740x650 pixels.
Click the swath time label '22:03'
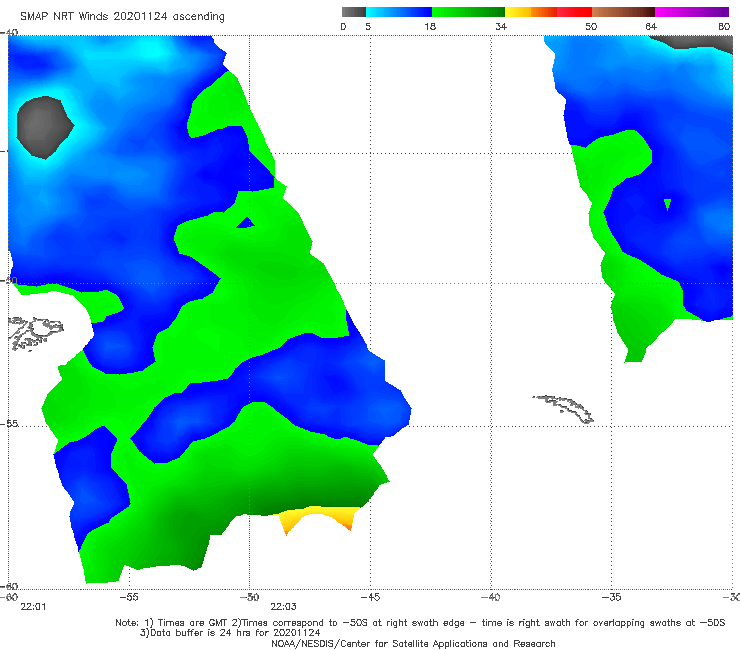point(284,607)
